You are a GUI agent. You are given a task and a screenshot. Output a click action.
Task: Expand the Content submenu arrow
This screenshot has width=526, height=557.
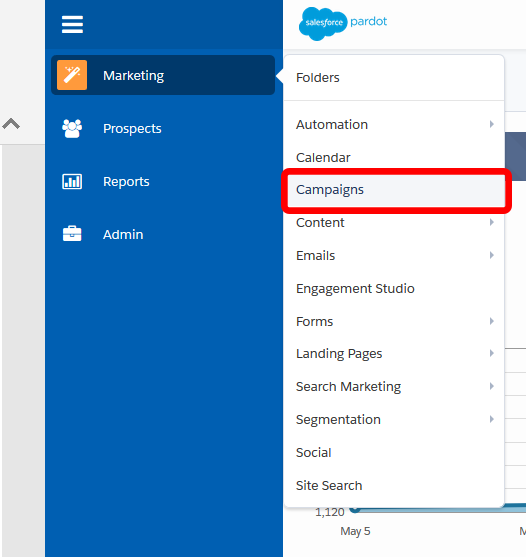492,222
